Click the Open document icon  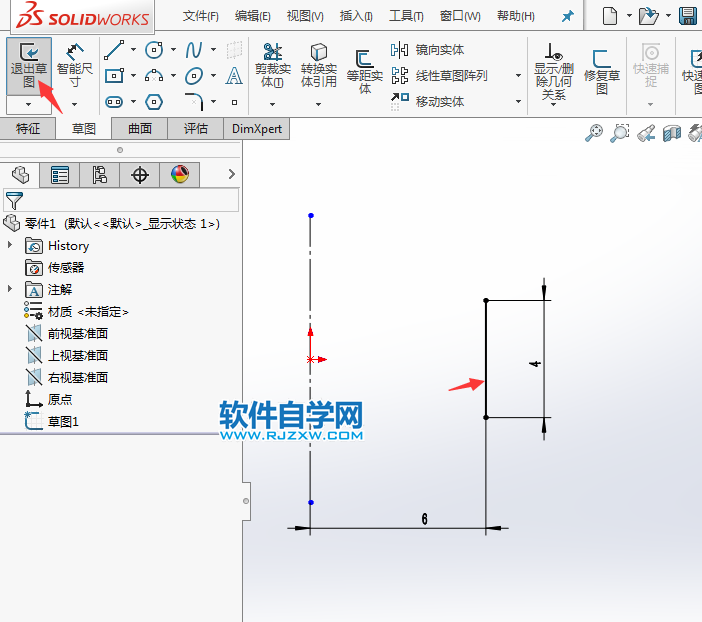tap(648, 16)
